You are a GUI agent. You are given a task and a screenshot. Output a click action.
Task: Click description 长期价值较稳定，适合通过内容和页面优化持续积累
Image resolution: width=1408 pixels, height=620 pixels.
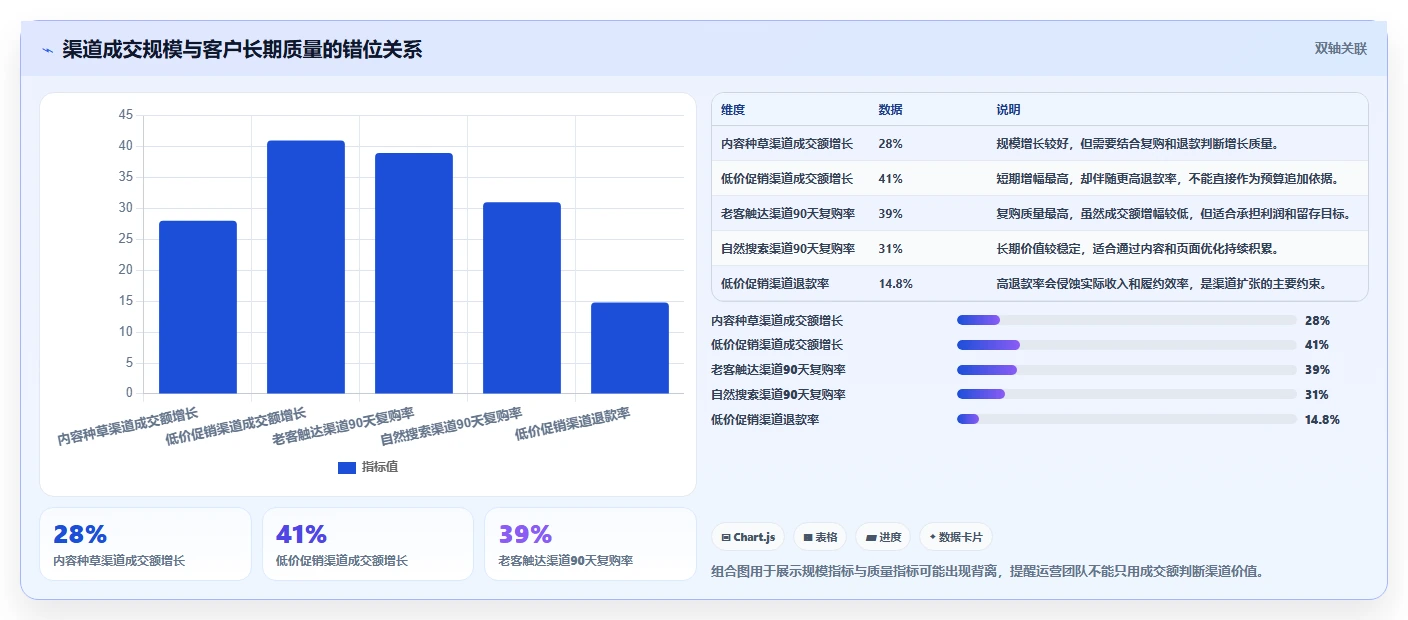(x=1138, y=249)
